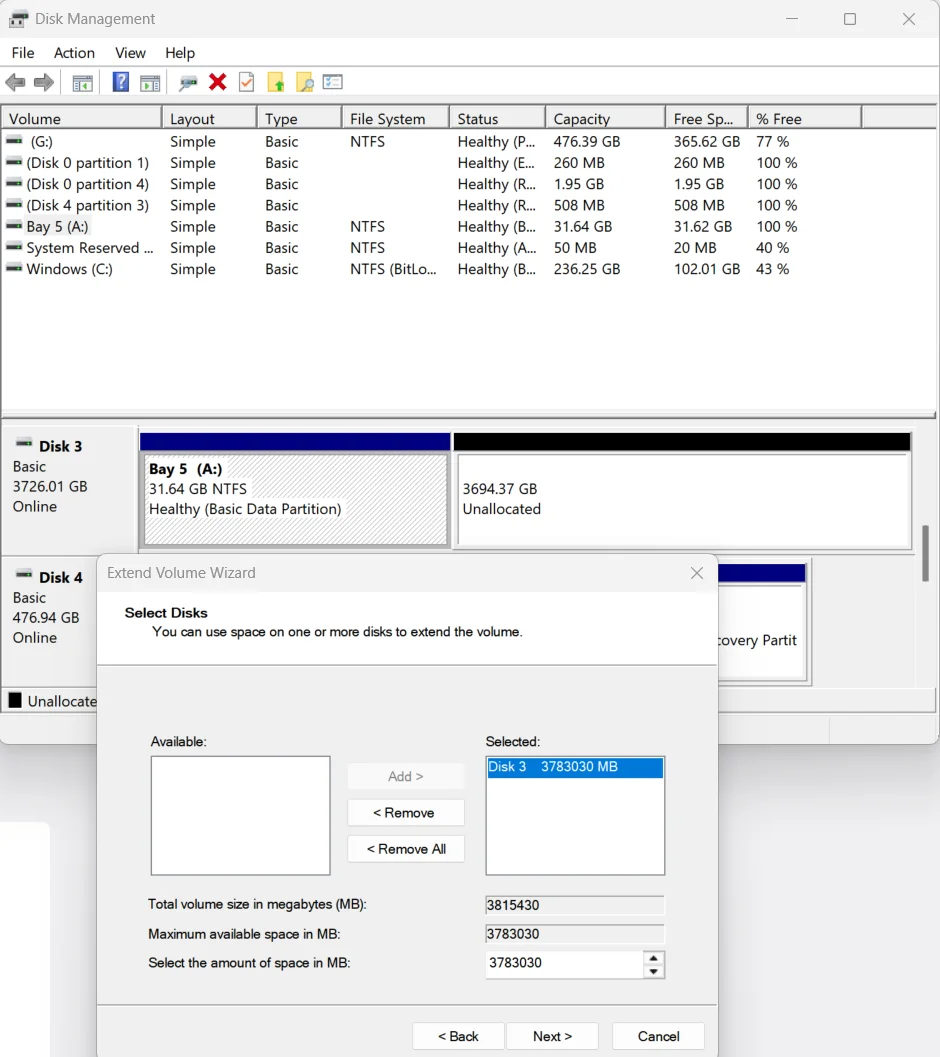Click the Properties checkmark toolbar icon
Viewport: 940px width, 1057px height.
(247, 82)
